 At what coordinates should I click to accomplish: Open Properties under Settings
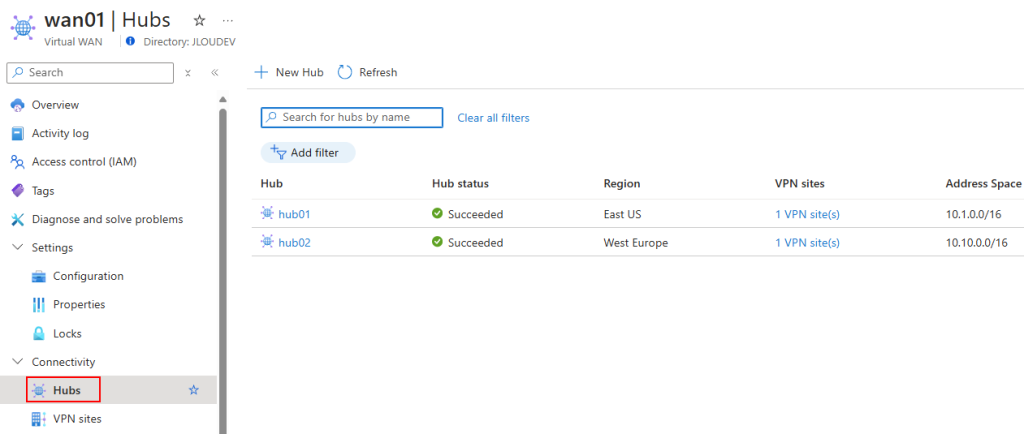pyautogui.click(x=79, y=305)
